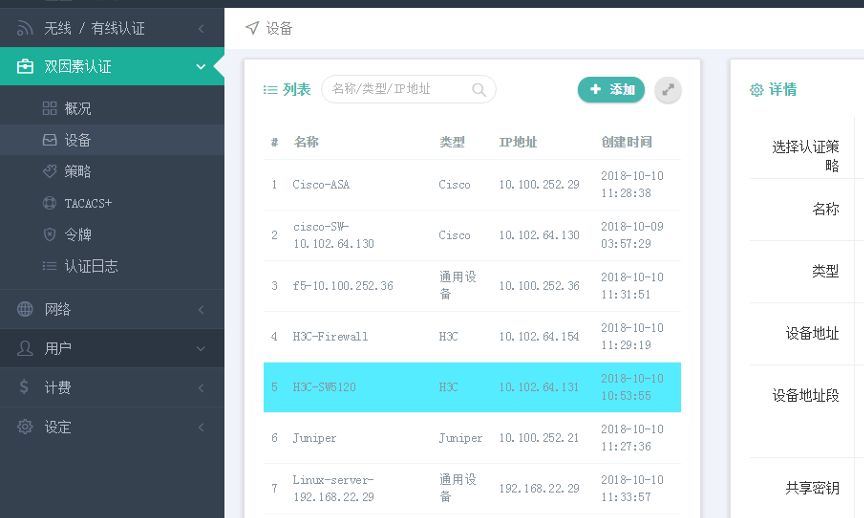The height and width of the screenshot is (518, 864).
Task: Toggle the 用户 menu chevron
Action: click(x=201, y=348)
